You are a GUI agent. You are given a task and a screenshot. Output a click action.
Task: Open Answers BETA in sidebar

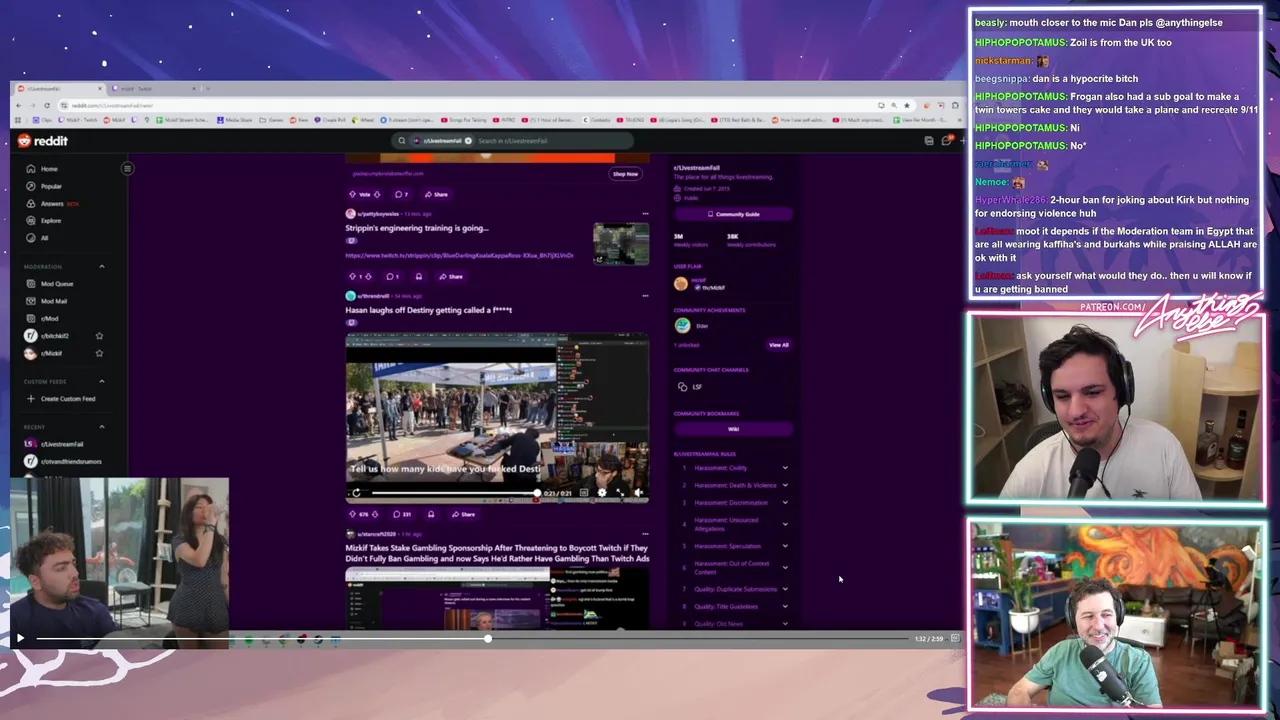click(52, 203)
